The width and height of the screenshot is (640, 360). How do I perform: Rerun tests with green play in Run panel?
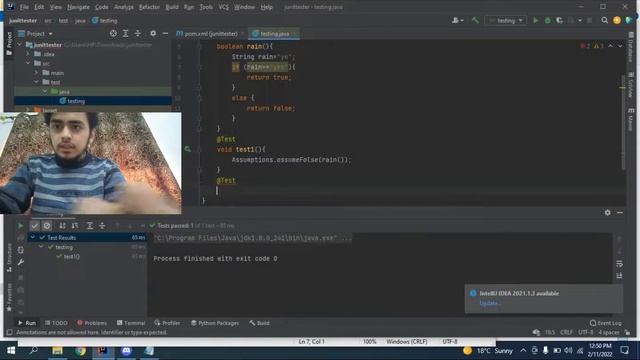point(20,226)
